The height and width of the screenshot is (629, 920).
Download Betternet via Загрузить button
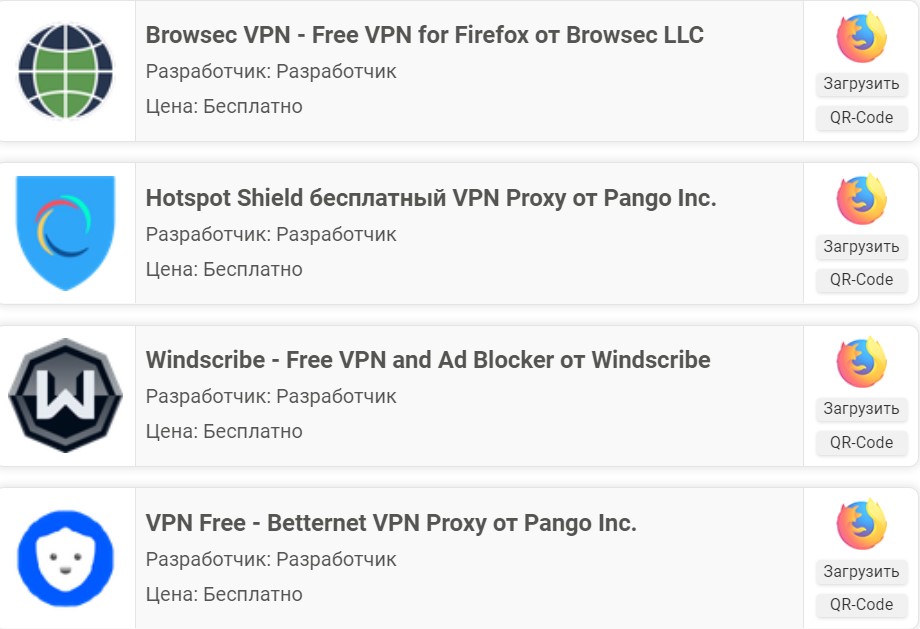pos(861,572)
